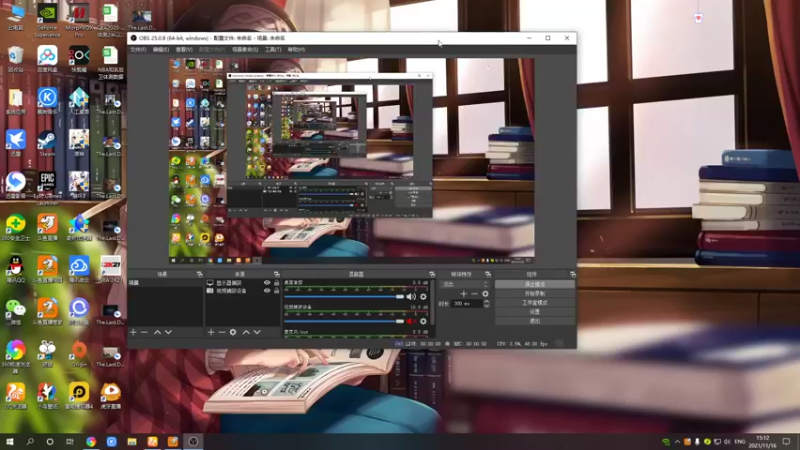Open desktop audio settings gear in mixer

tap(423, 296)
